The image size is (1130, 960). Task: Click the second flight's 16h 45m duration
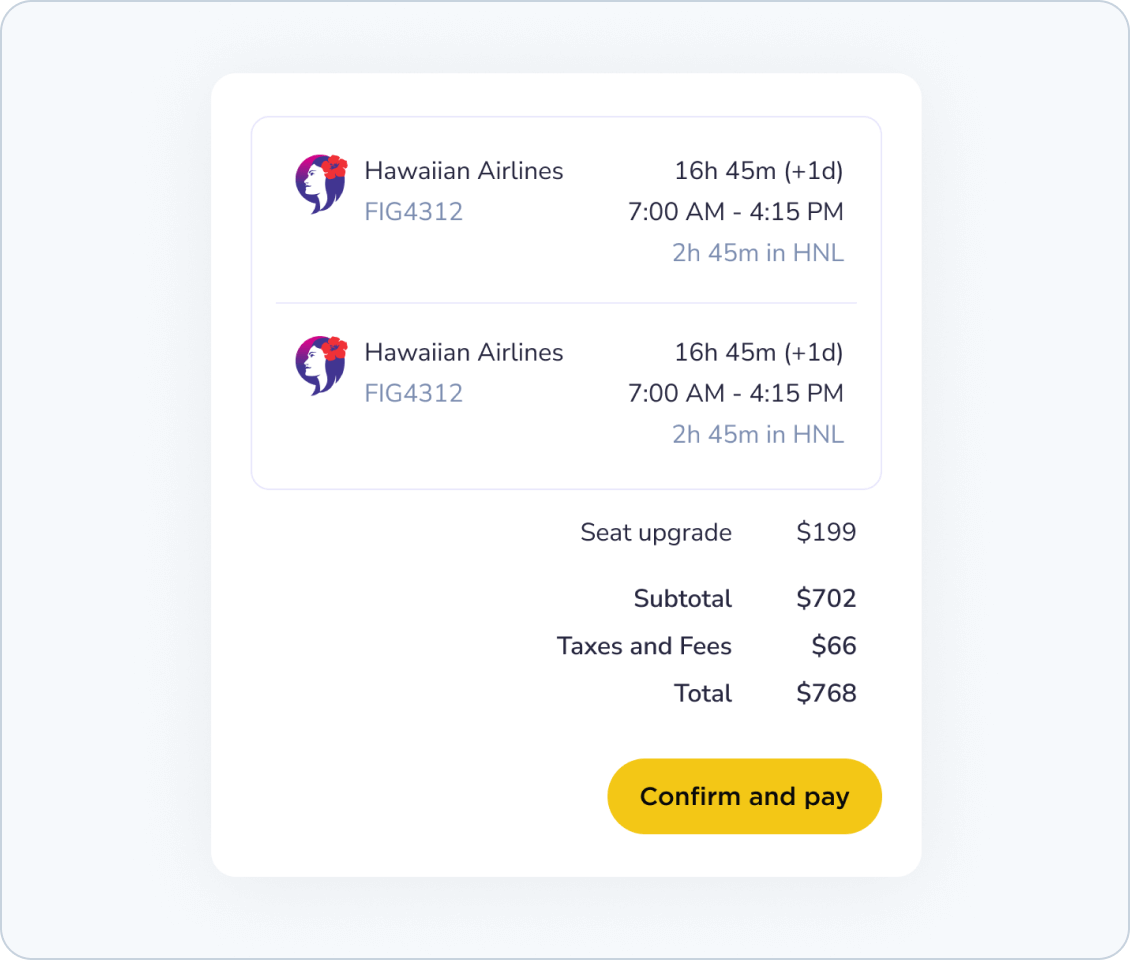click(x=758, y=352)
